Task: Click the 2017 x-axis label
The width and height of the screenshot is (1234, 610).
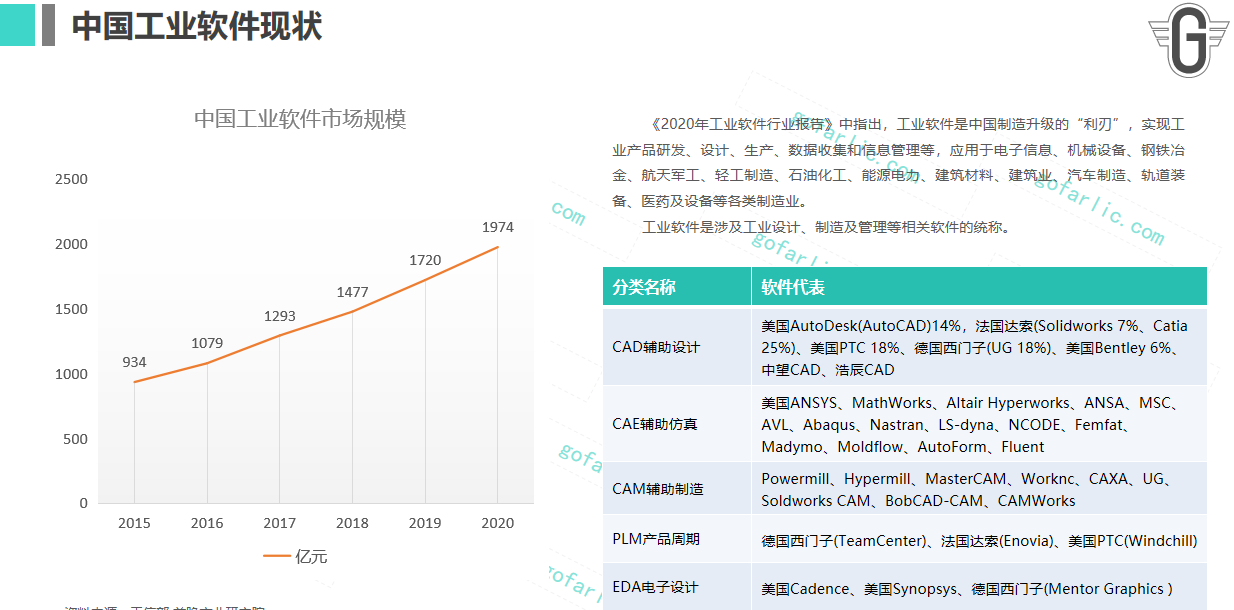Action: (280, 523)
